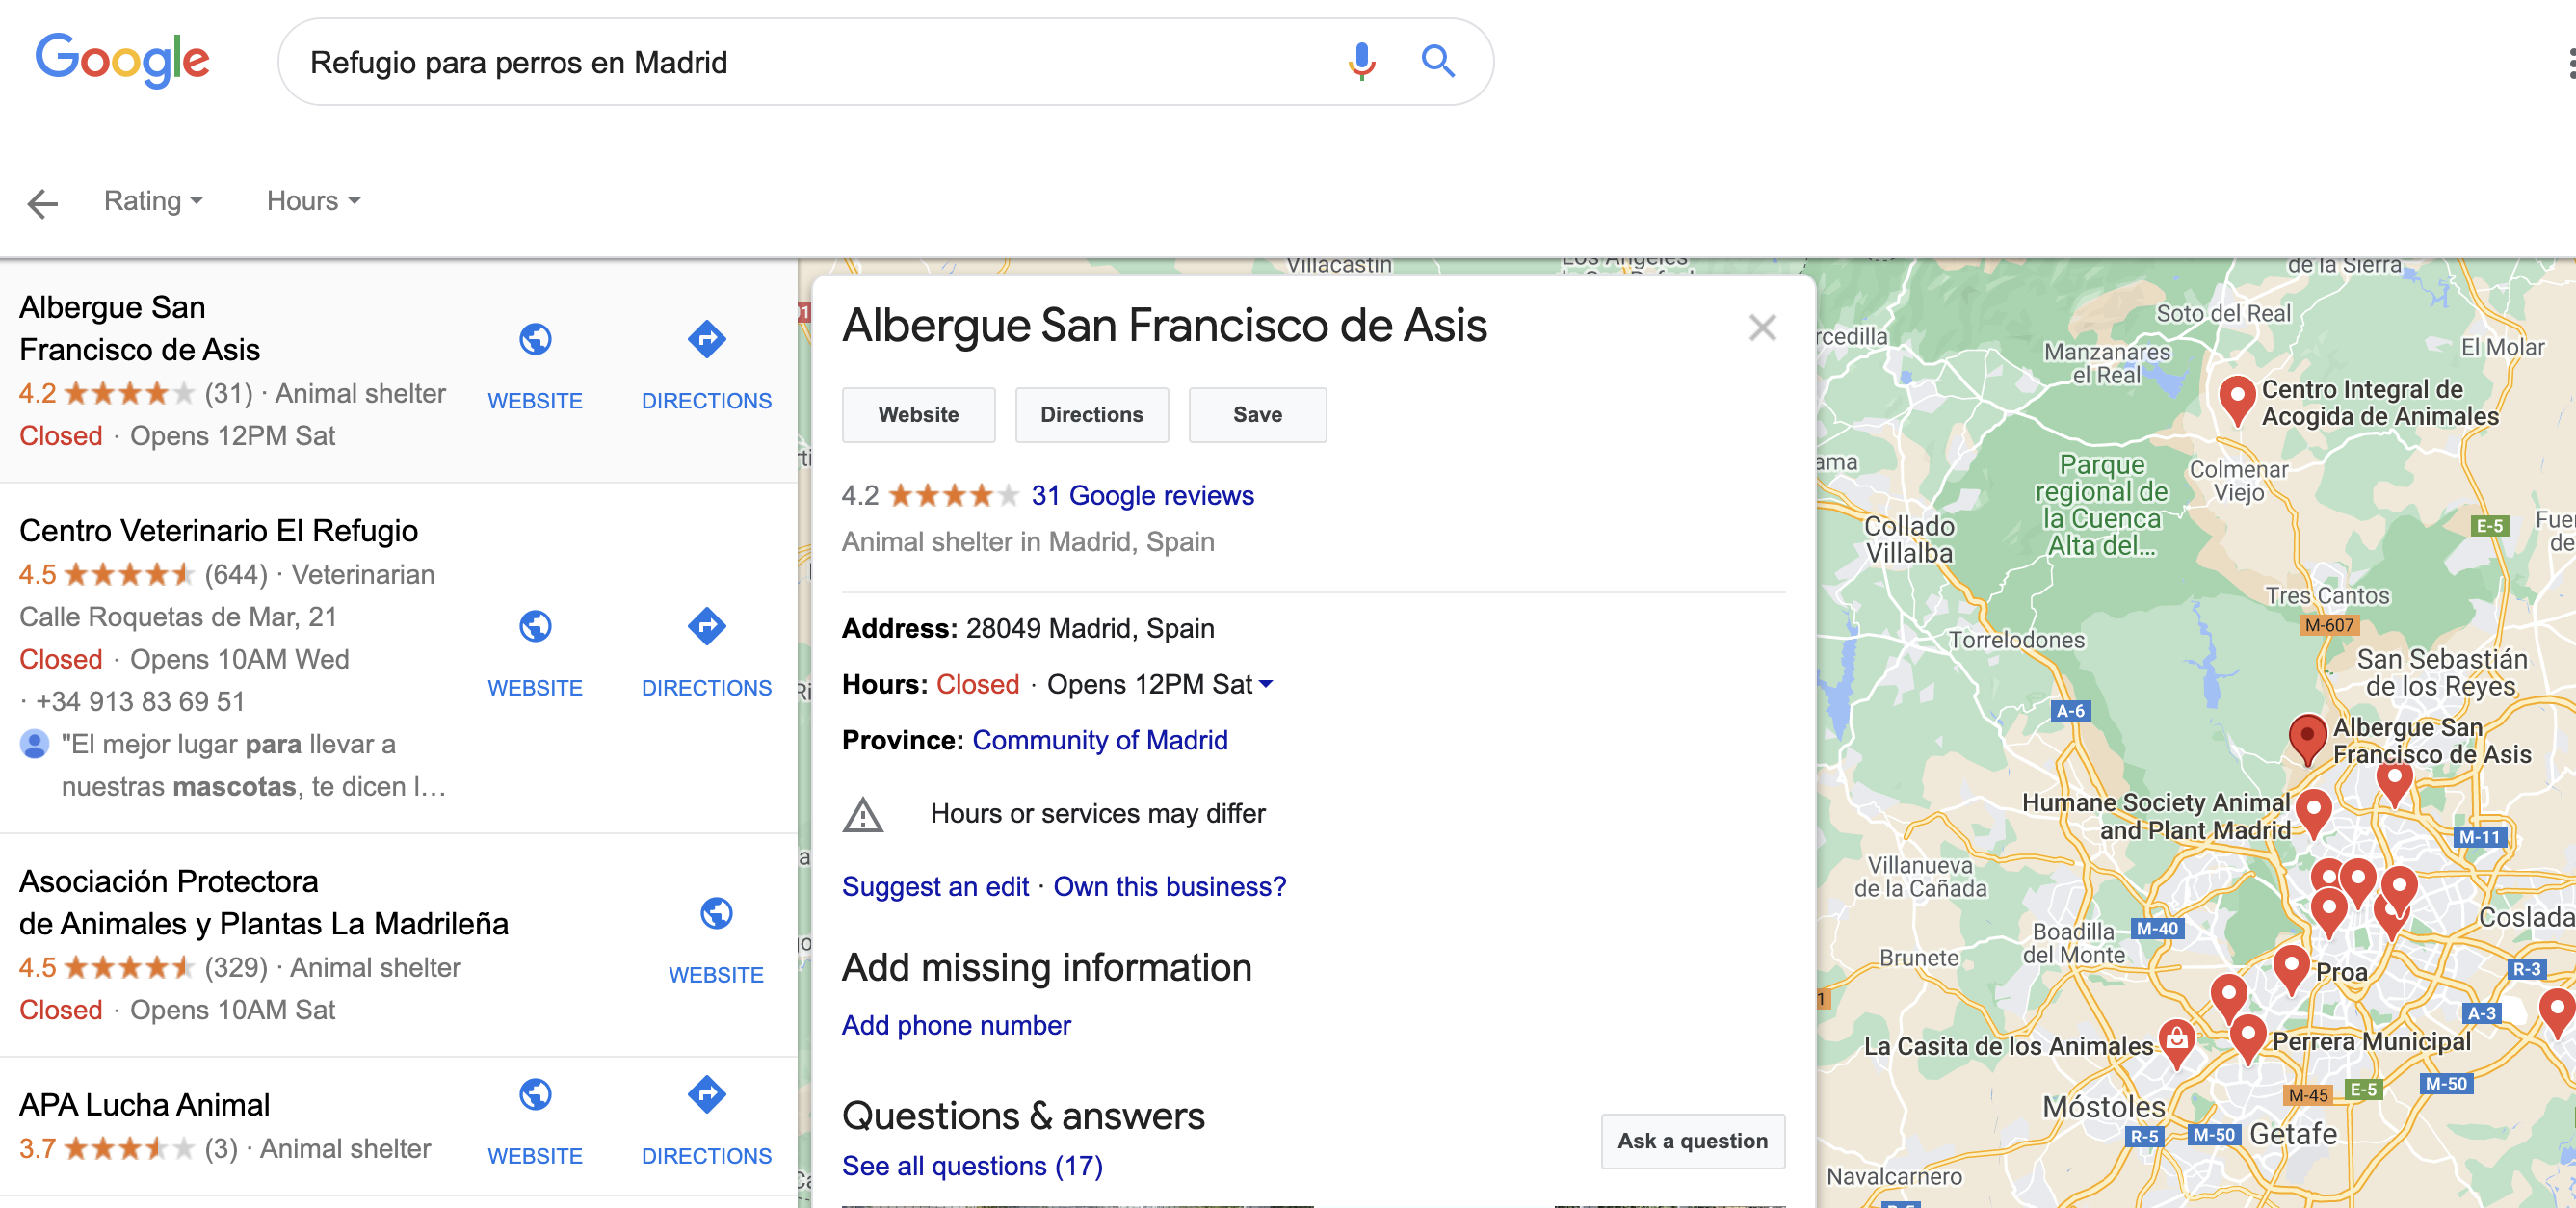
Task: Open La Madrileña website globe icon
Action: pos(716,914)
